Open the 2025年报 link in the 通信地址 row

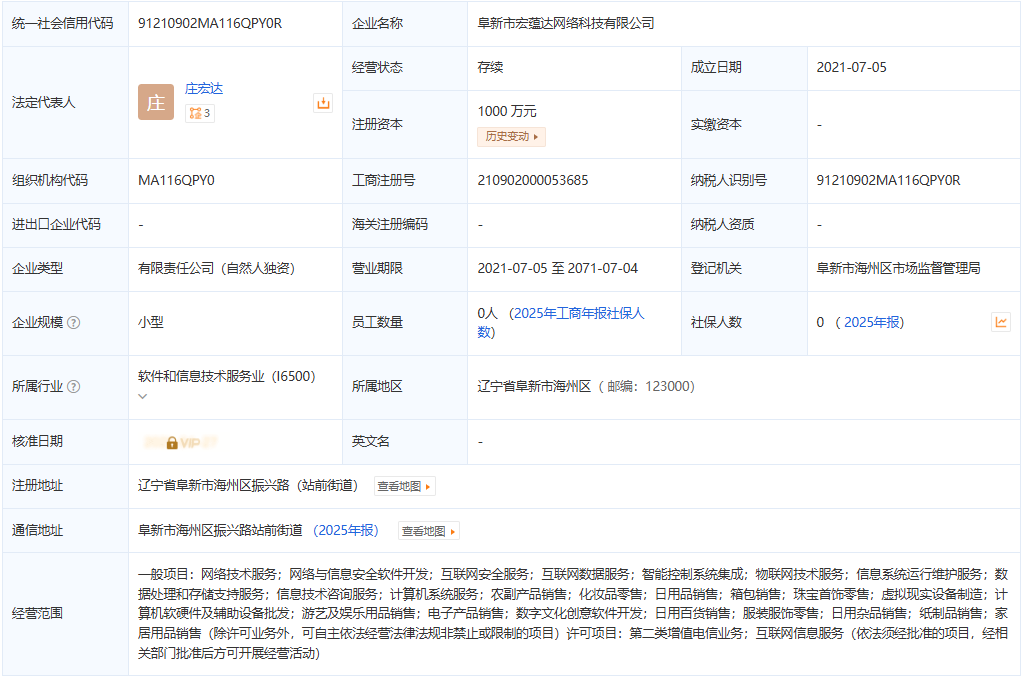pos(346,530)
